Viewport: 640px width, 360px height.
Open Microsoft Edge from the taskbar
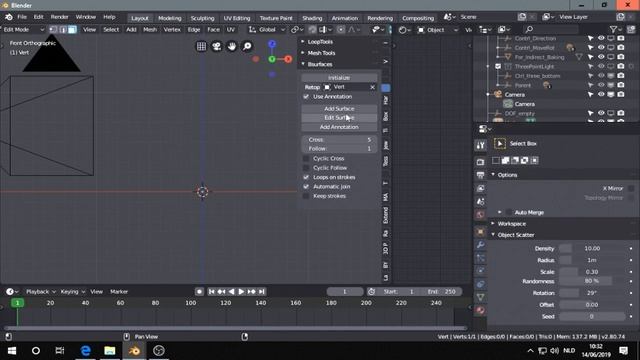point(85,351)
